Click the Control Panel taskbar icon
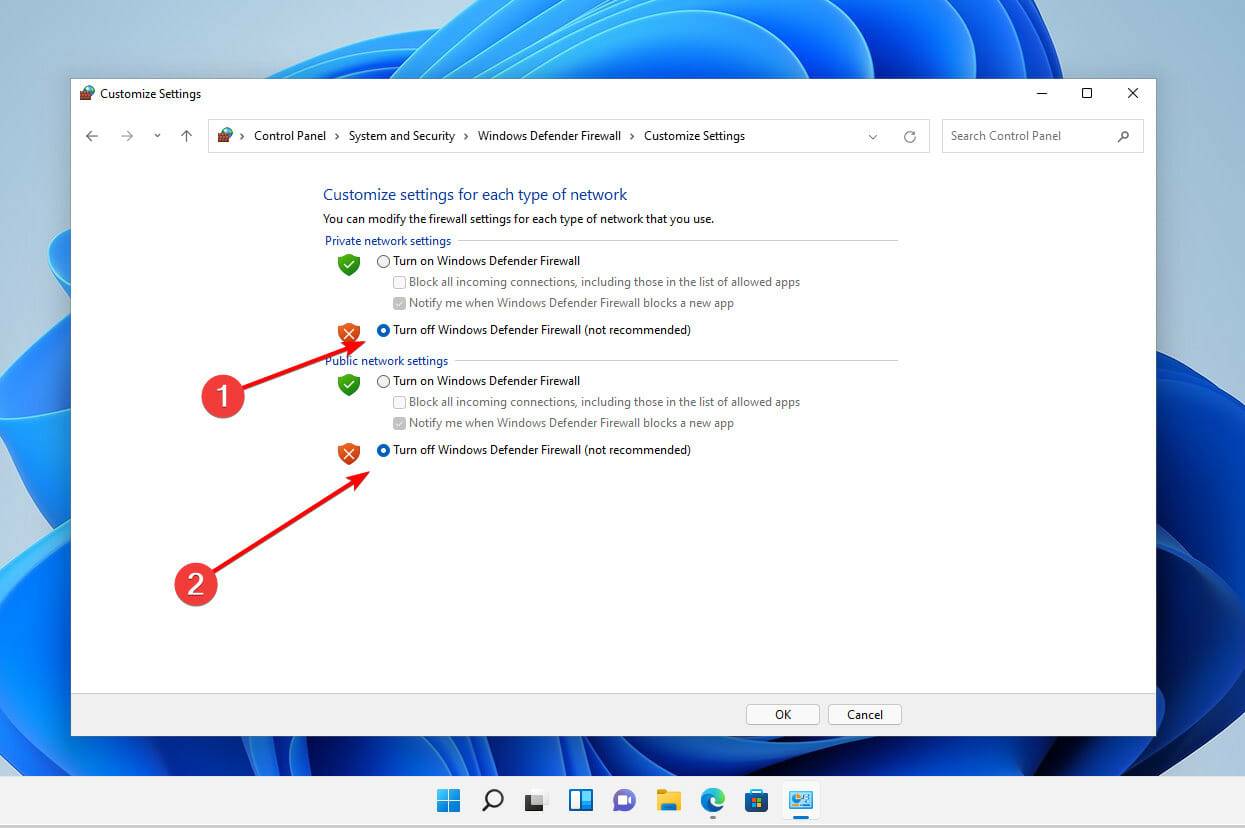This screenshot has width=1245, height=828. [801, 800]
